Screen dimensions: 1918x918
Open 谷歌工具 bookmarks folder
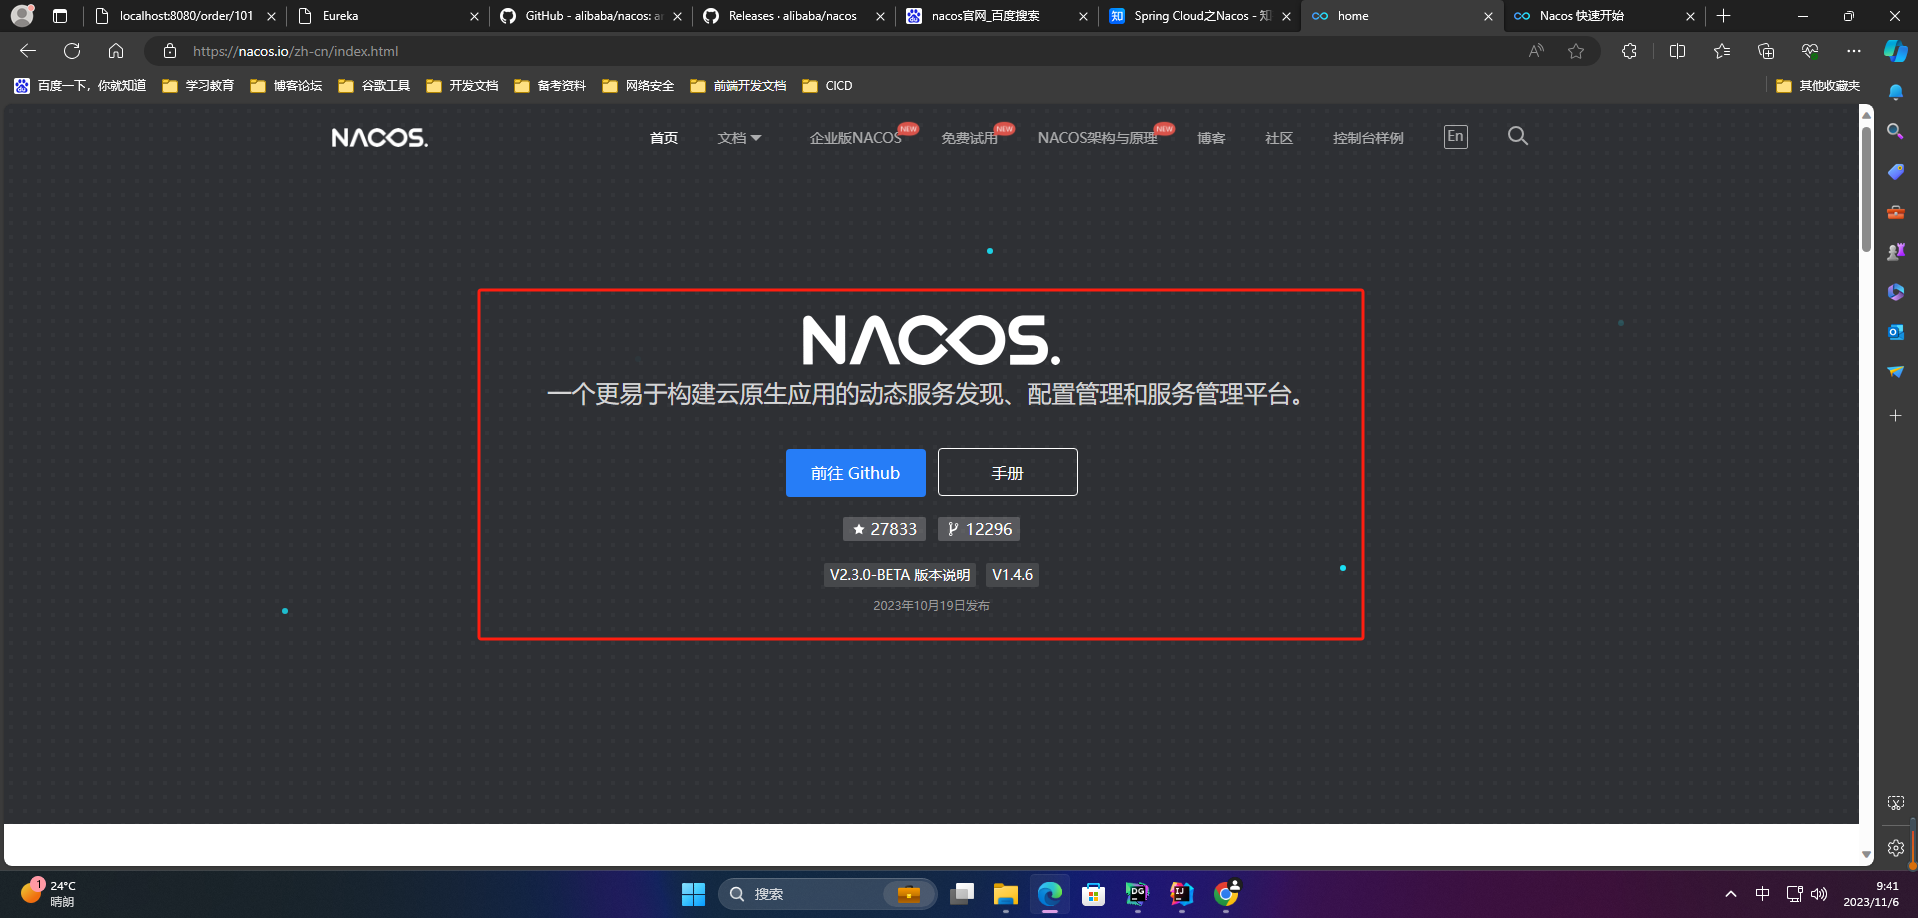(374, 86)
